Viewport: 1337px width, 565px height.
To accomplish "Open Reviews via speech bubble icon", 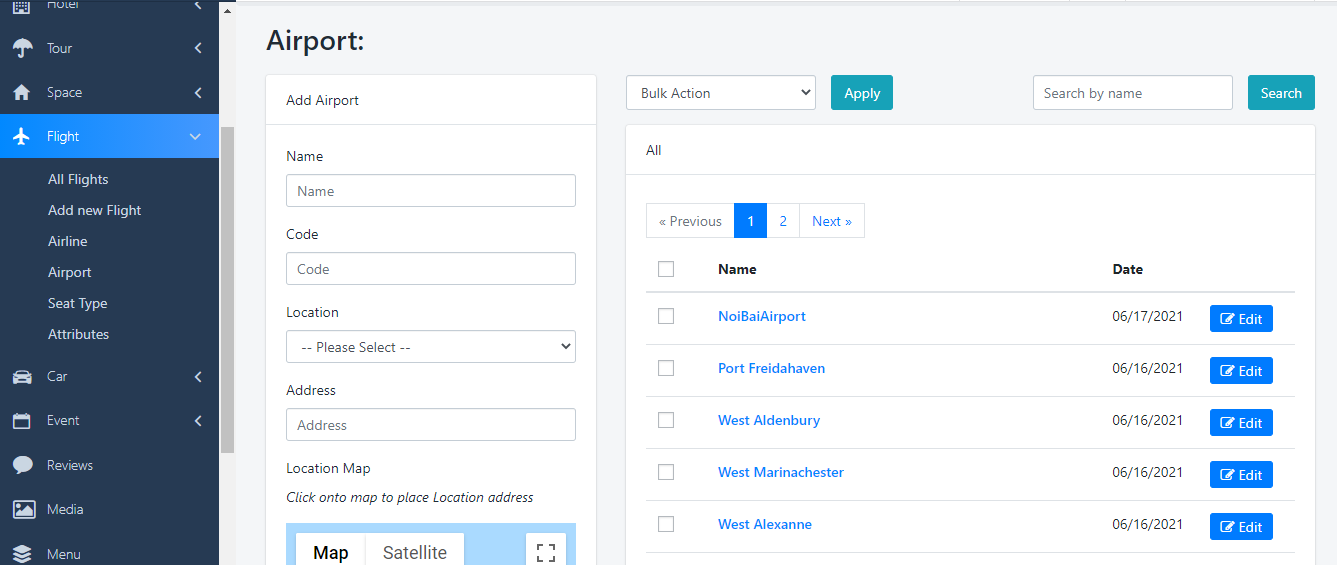I will [x=22, y=465].
